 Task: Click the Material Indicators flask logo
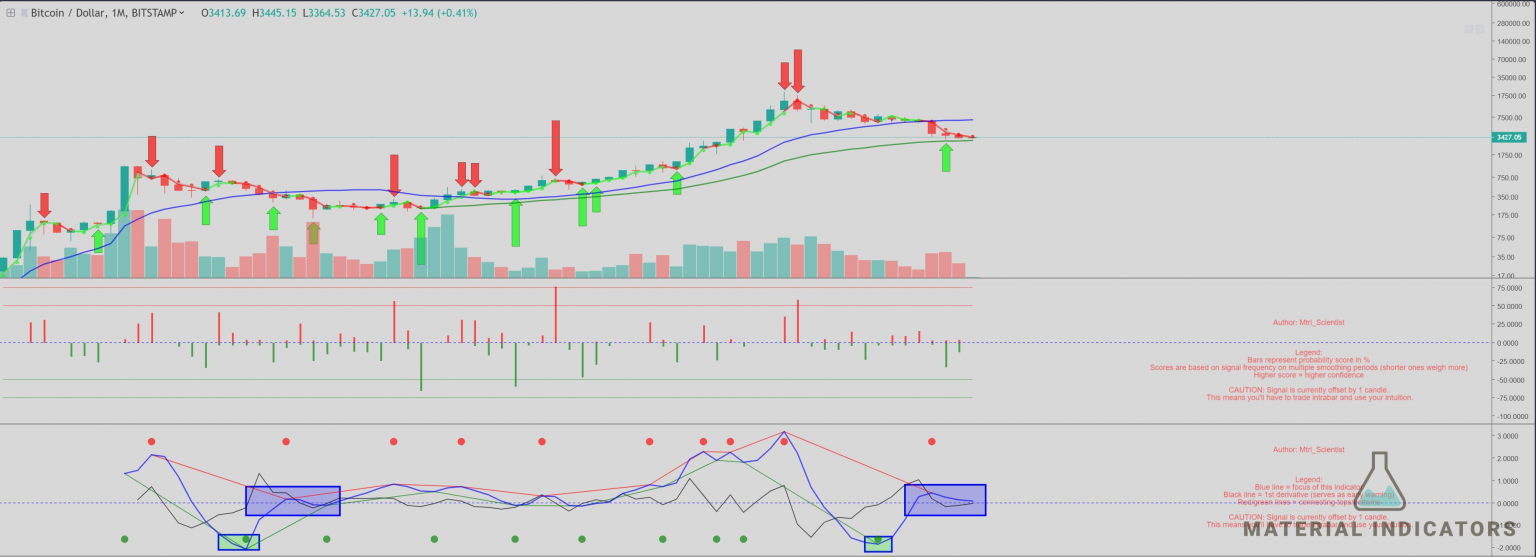pyautogui.click(x=1380, y=481)
